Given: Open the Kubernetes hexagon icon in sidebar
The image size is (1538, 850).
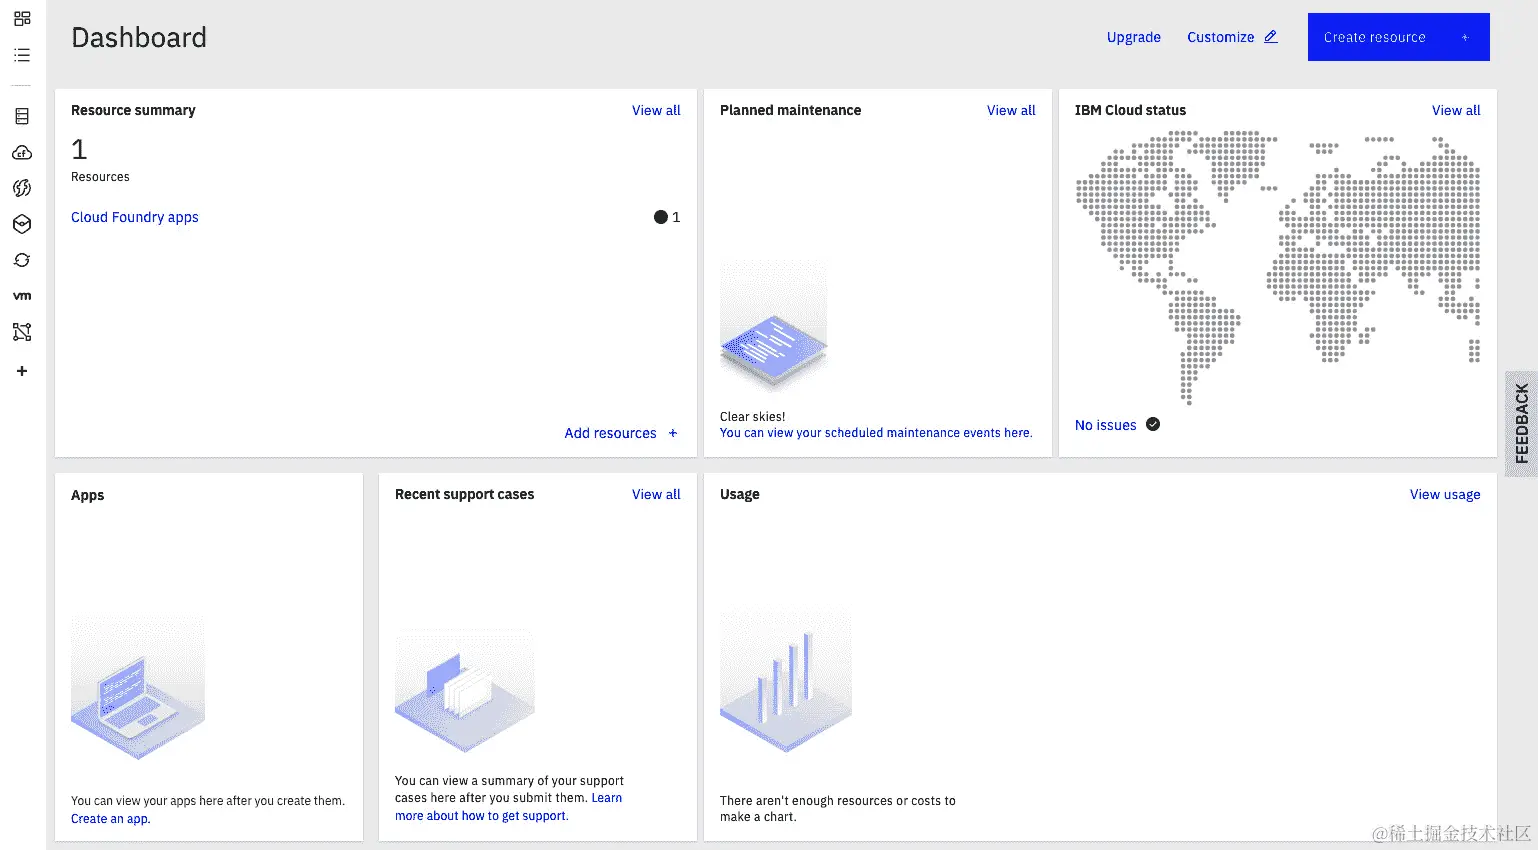Looking at the screenshot, I should click(22, 224).
